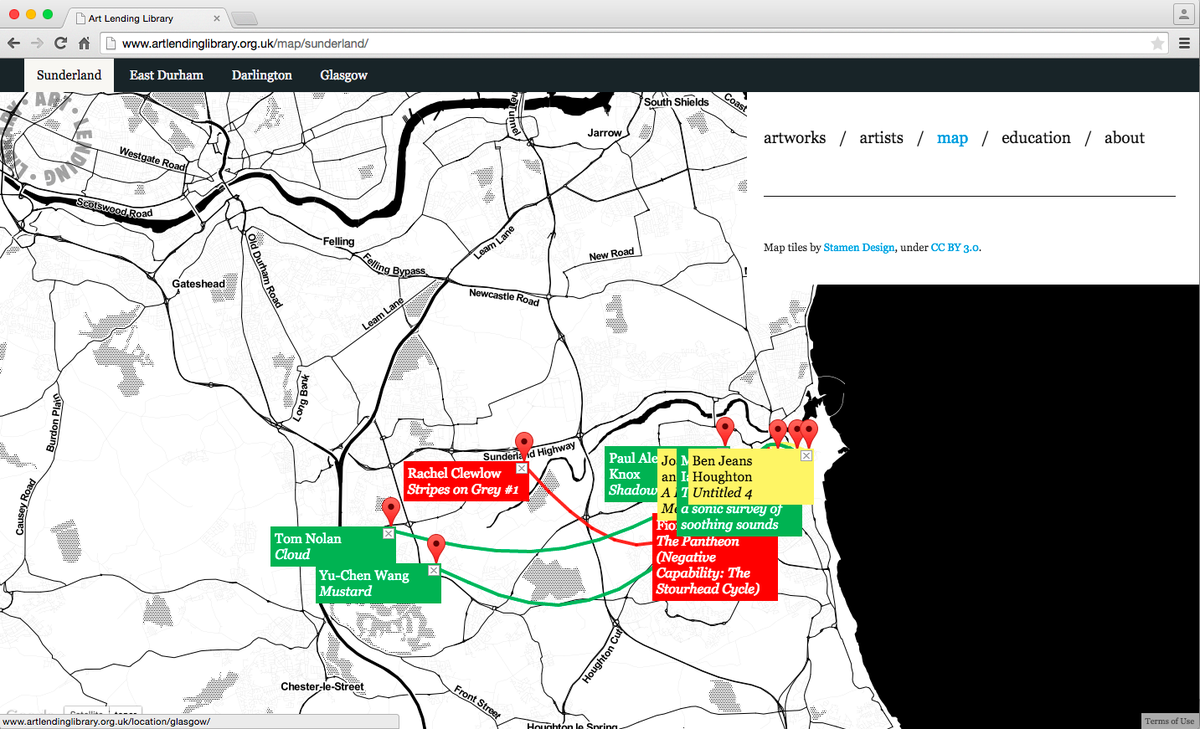
Task: Close the Tom Nolan Cloud popup
Action: tap(388, 534)
